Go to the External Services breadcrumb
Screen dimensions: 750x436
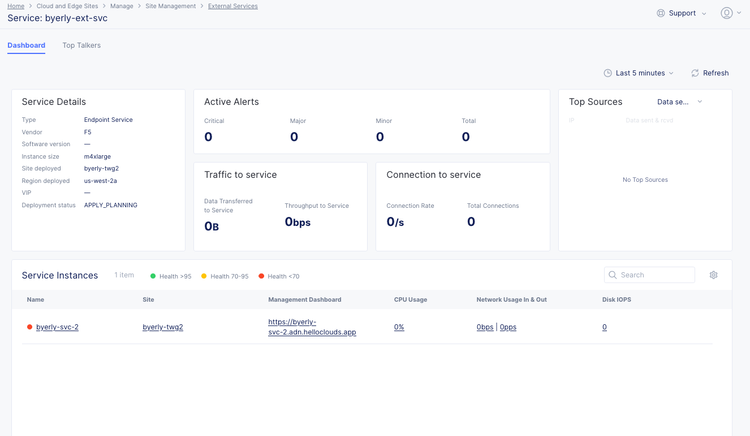click(232, 6)
